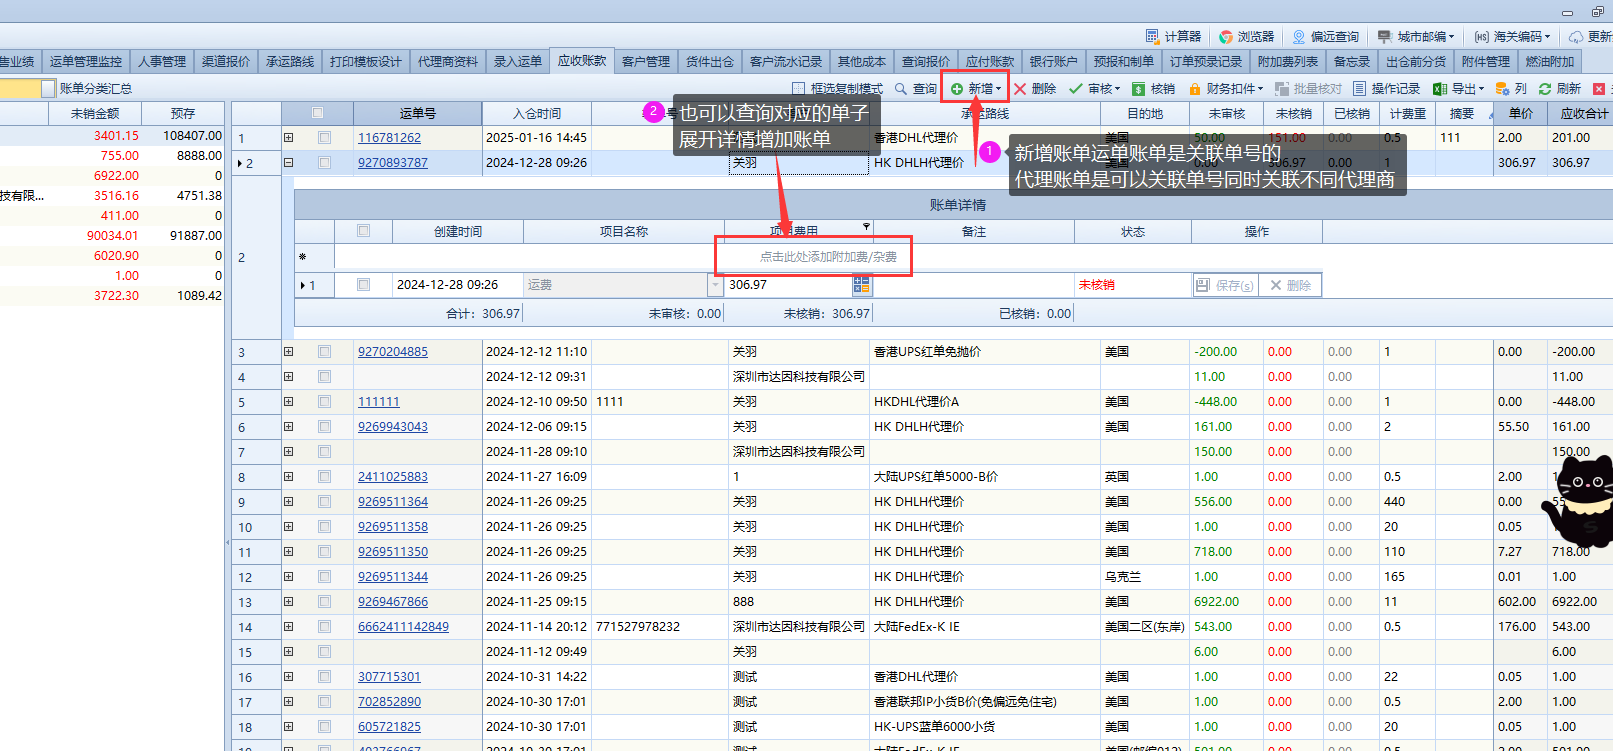Screen dimensions: 1613x751
Task: Click the 删除 button in bill detail row
Action: (1290, 286)
